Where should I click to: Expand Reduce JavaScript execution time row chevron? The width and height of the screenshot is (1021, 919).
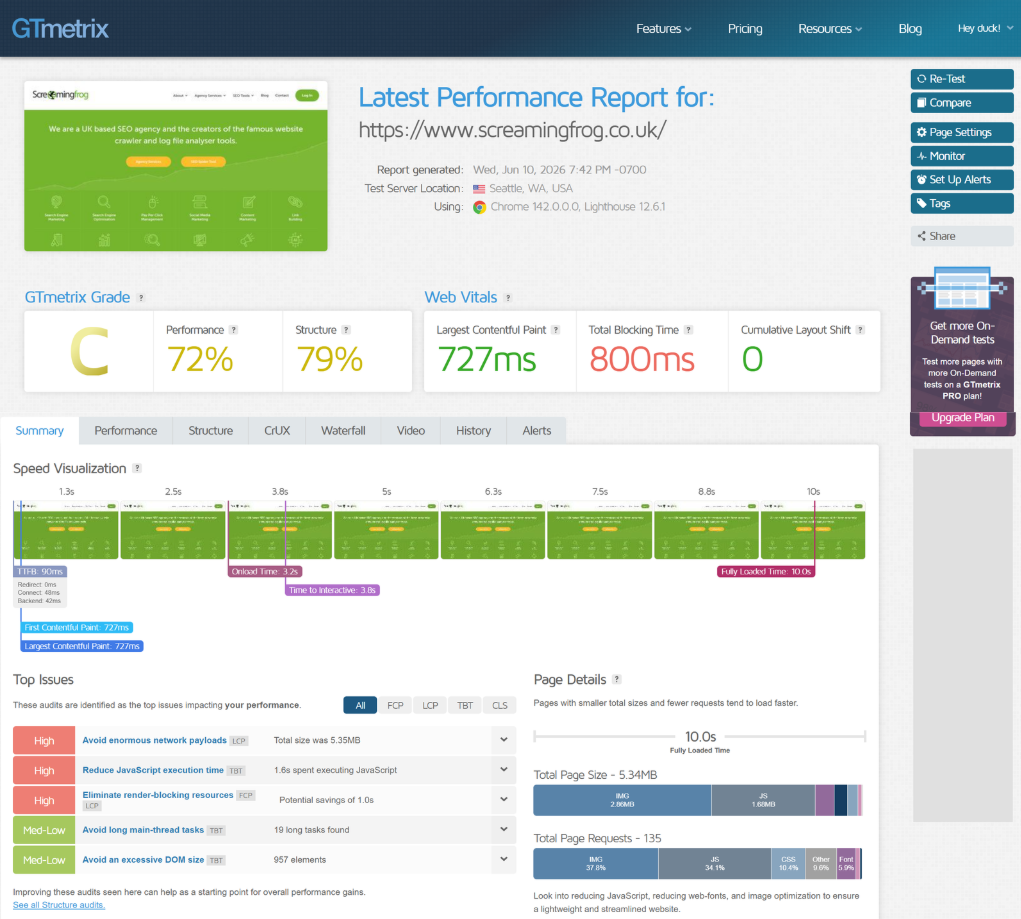503,770
